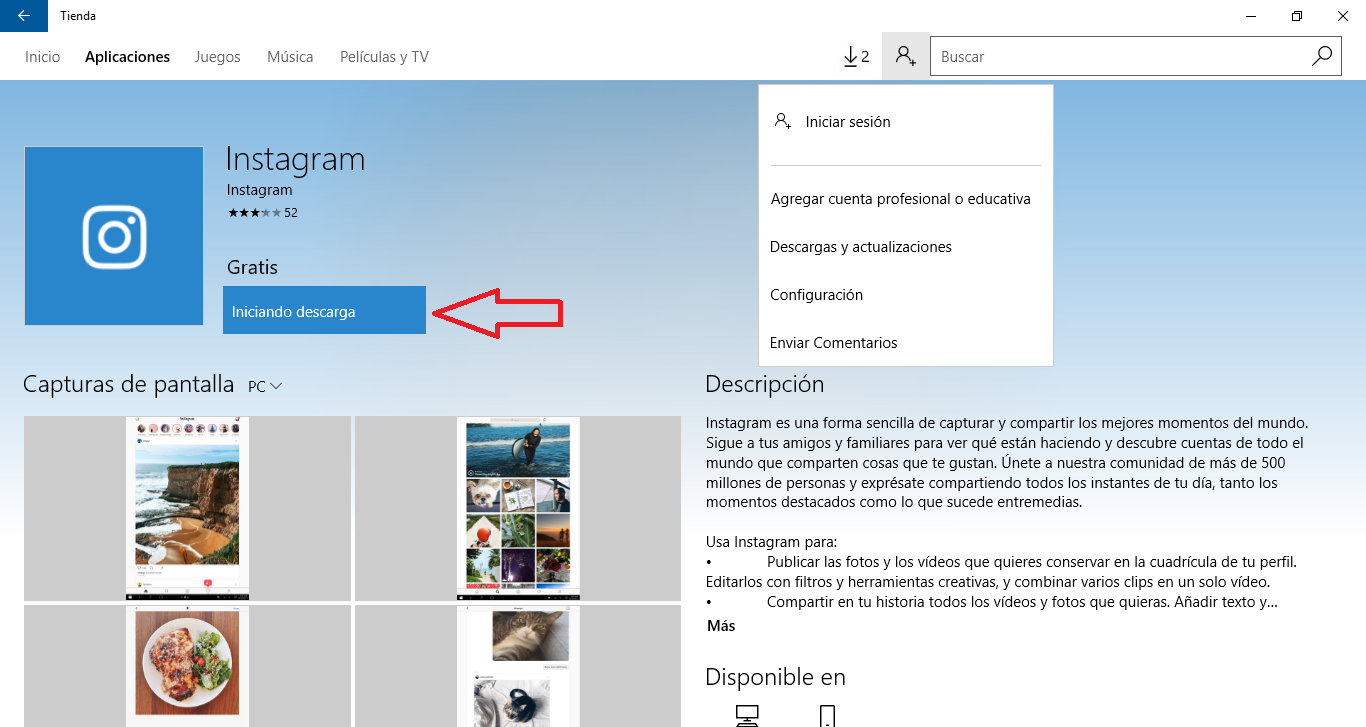Click the PC device icon under Disponible en
This screenshot has height=727, width=1366.
click(x=747, y=716)
